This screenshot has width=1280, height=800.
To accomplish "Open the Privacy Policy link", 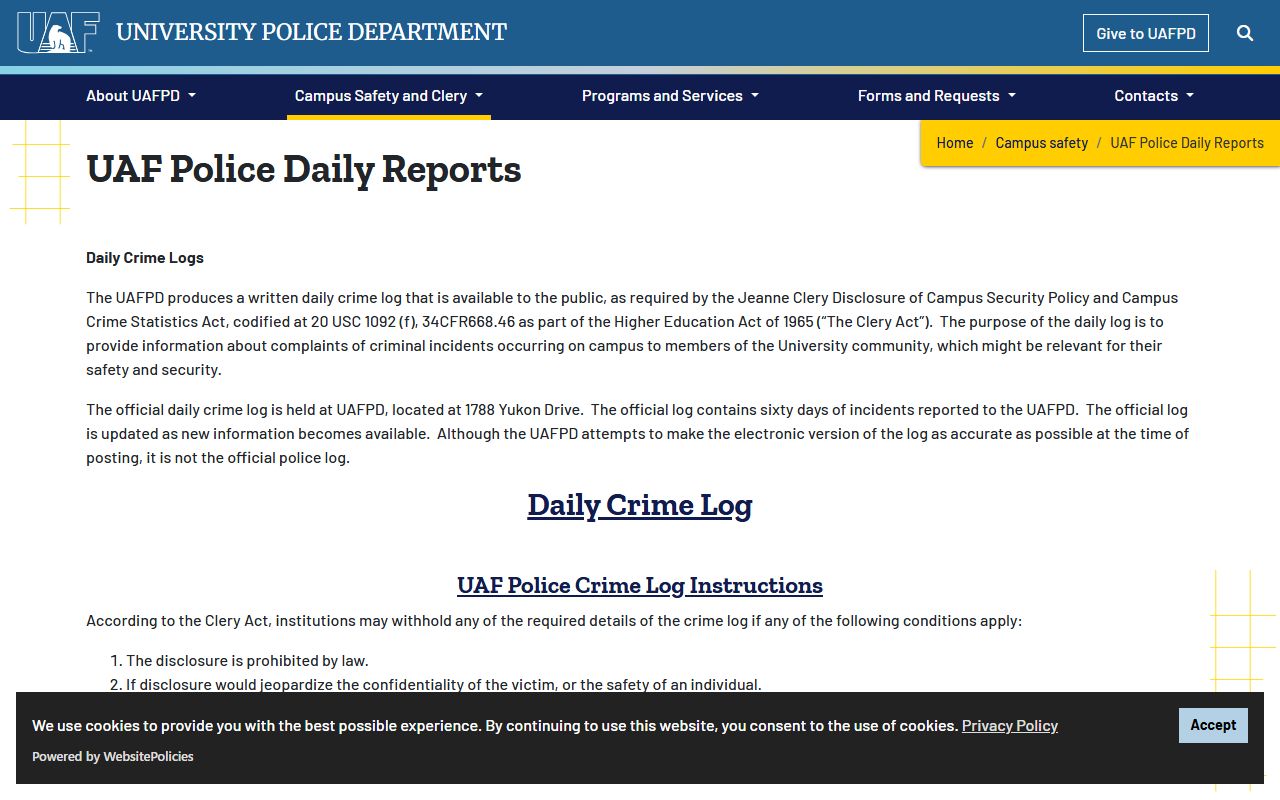I will tap(1010, 726).
